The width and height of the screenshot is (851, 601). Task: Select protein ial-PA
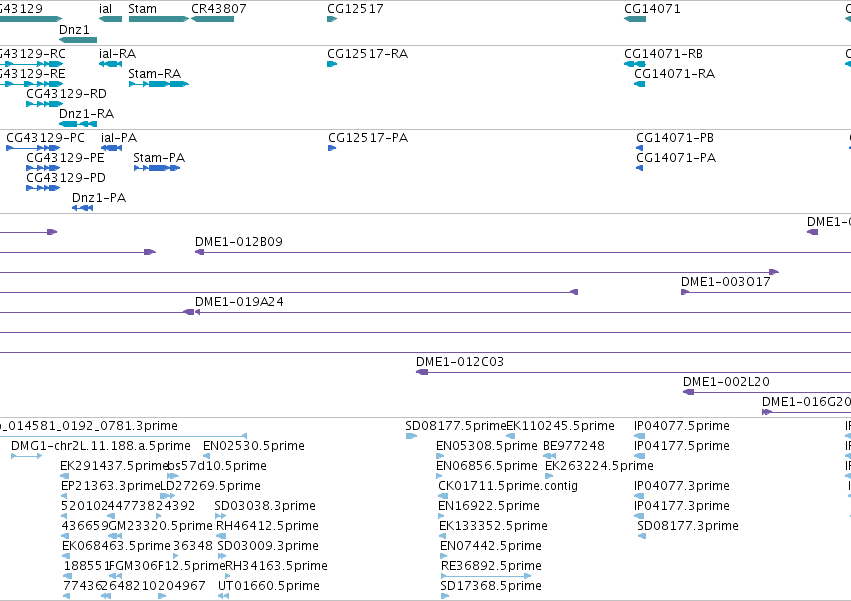pyautogui.click(x=119, y=138)
